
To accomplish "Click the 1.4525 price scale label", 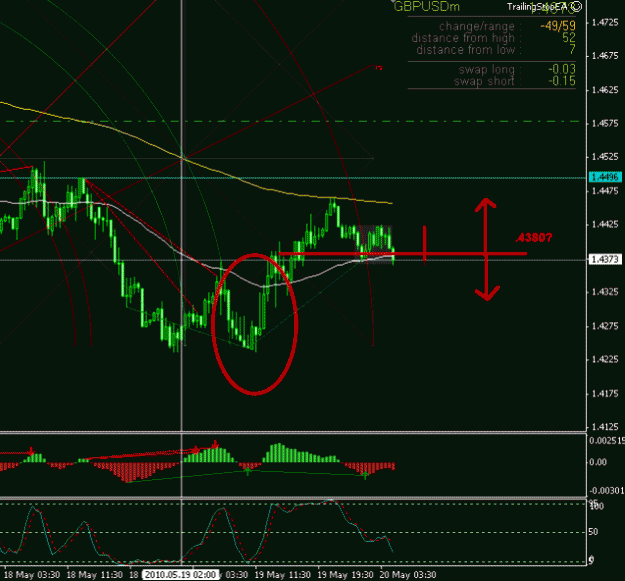I will coord(605,157).
